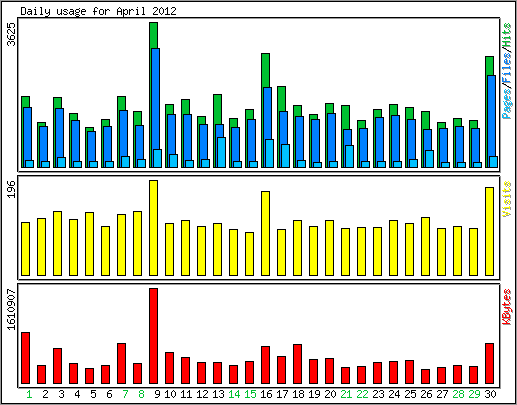Select the red KBytes bar for day 7
This screenshot has height=405, width=517.
pyautogui.click(x=121, y=363)
